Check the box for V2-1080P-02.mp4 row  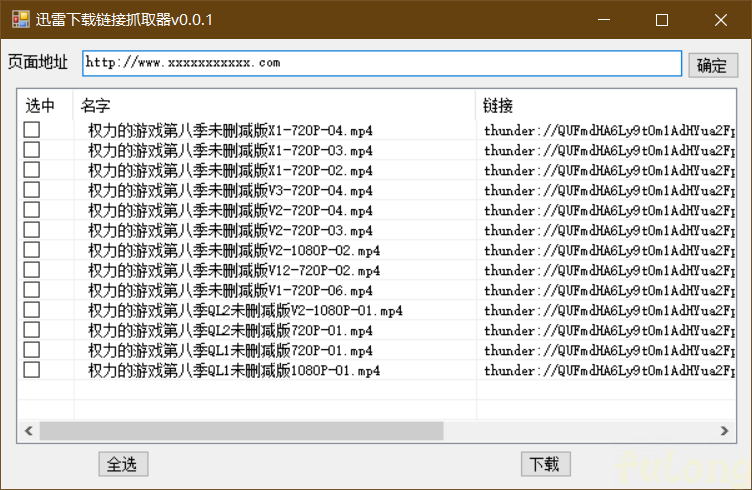(x=32, y=250)
